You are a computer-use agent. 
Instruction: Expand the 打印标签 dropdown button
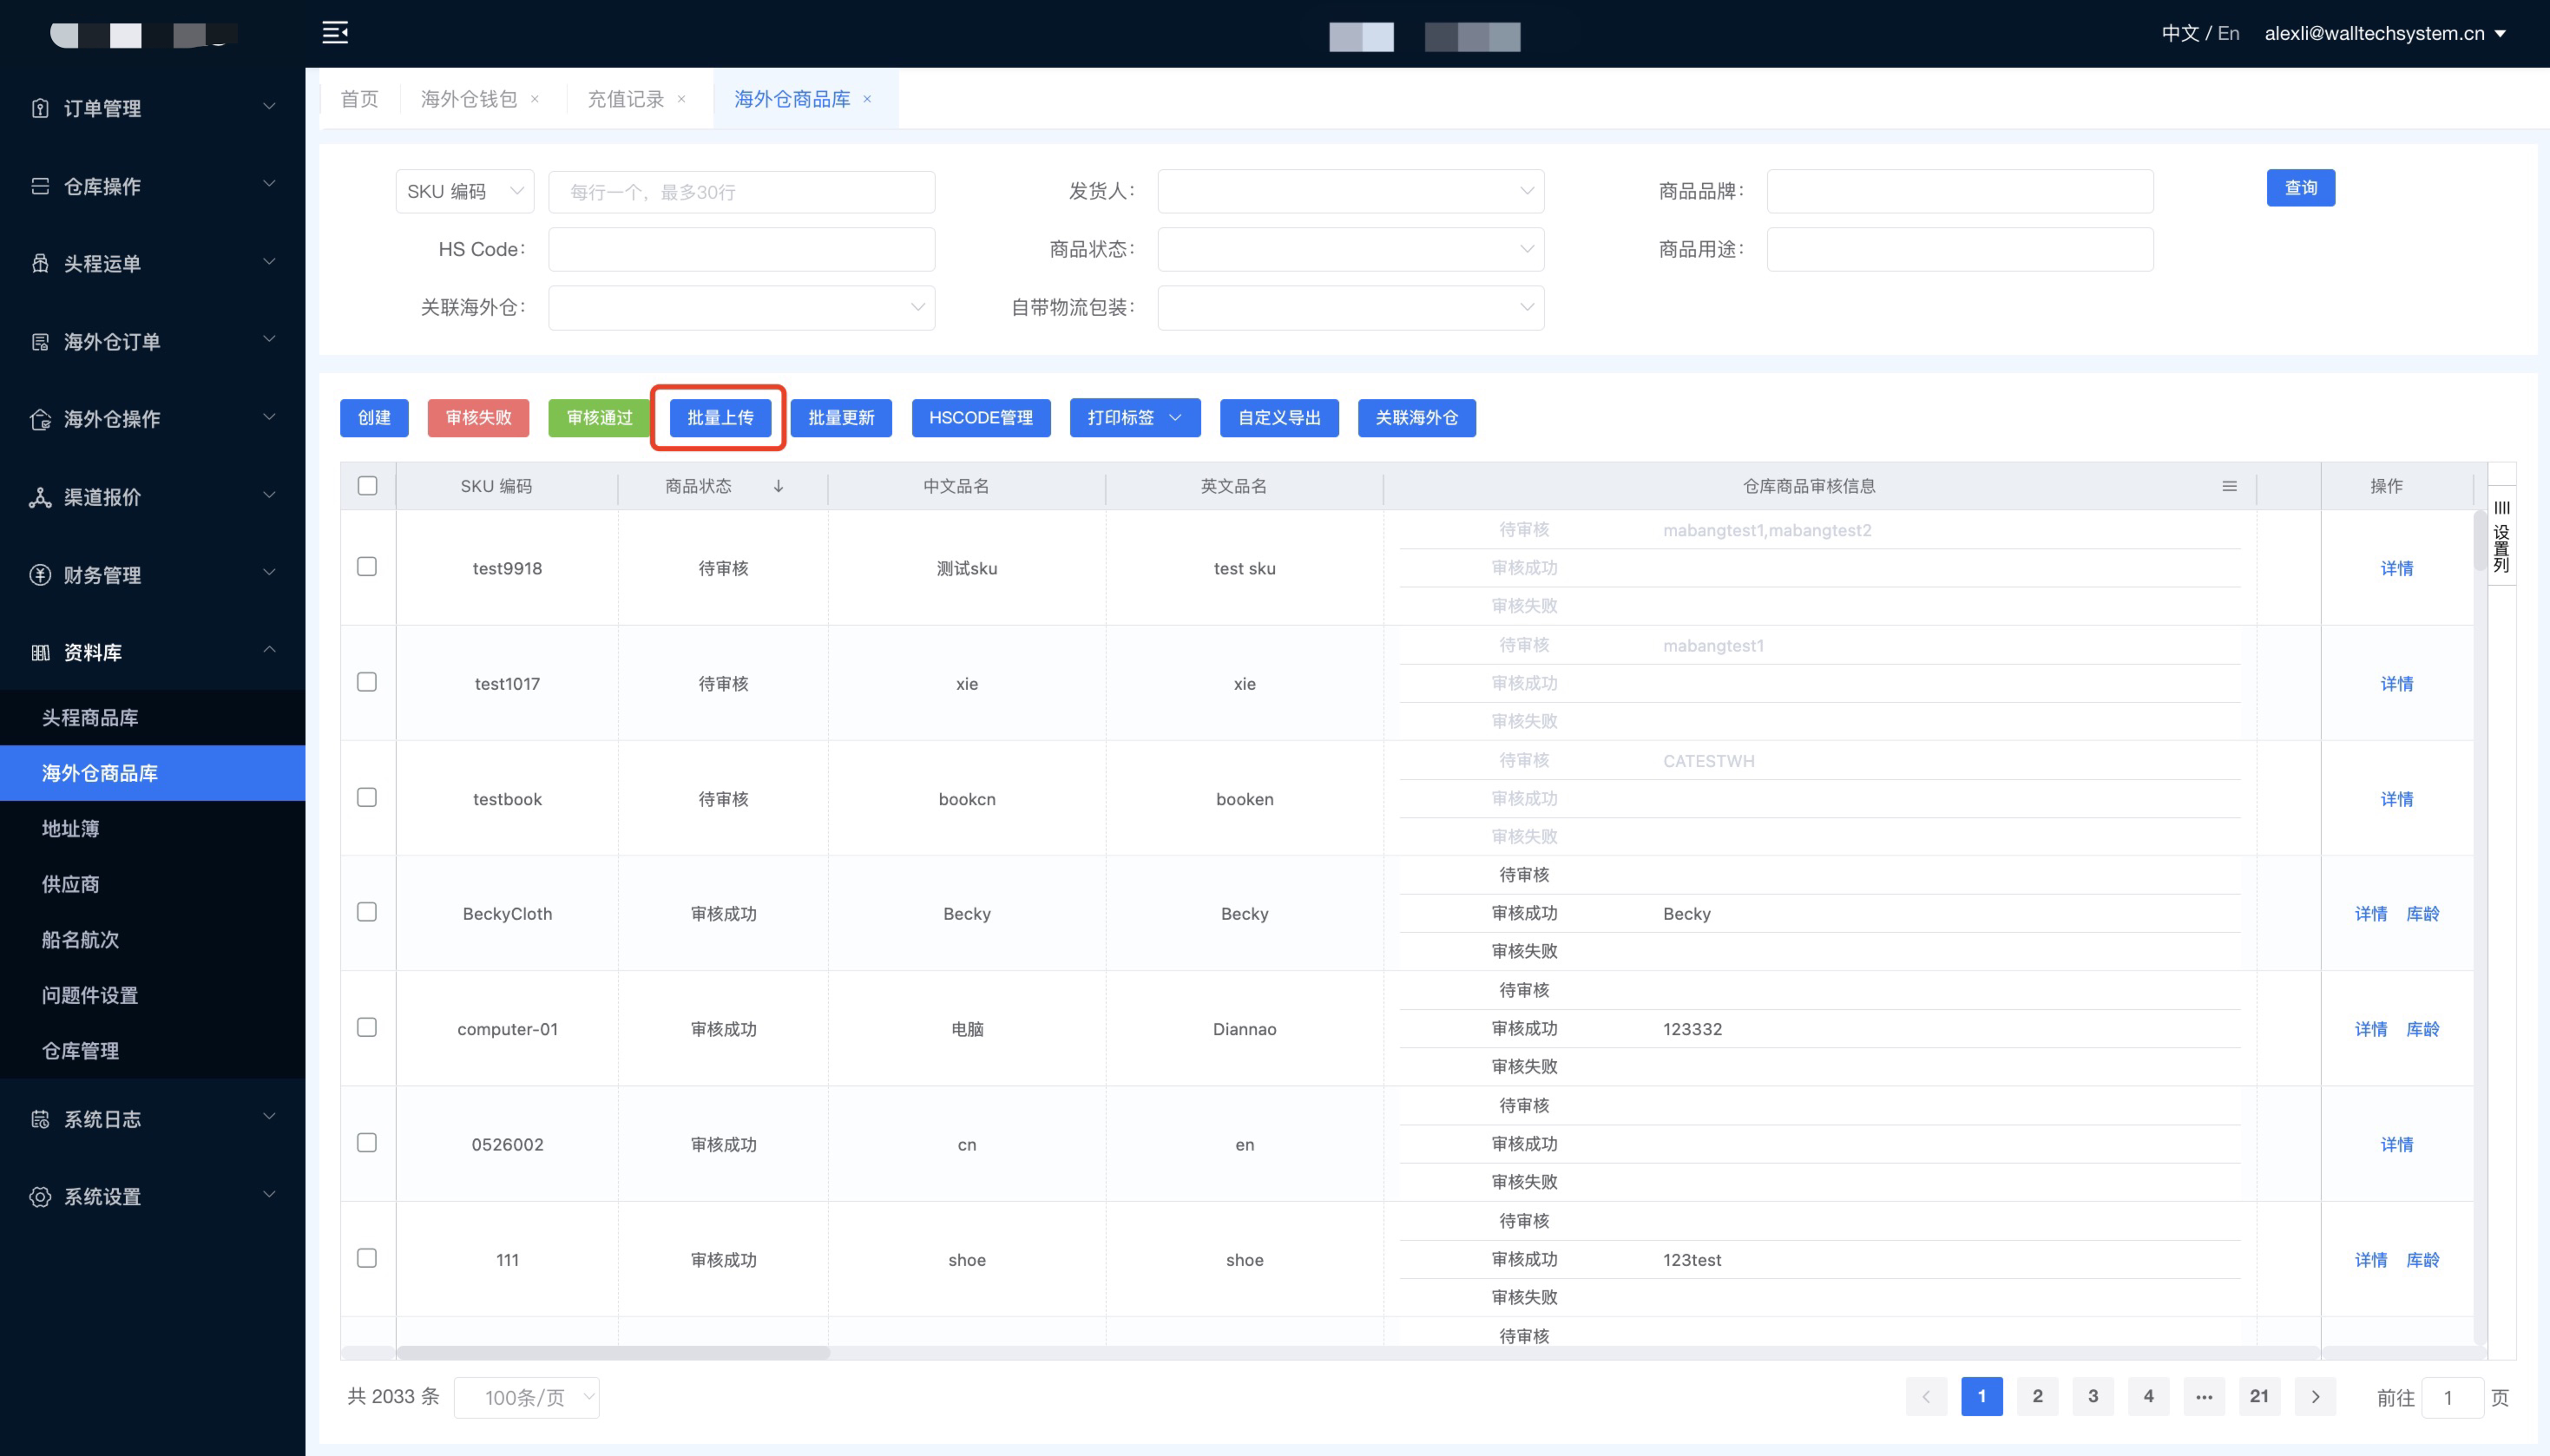[x=1134, y=418]
